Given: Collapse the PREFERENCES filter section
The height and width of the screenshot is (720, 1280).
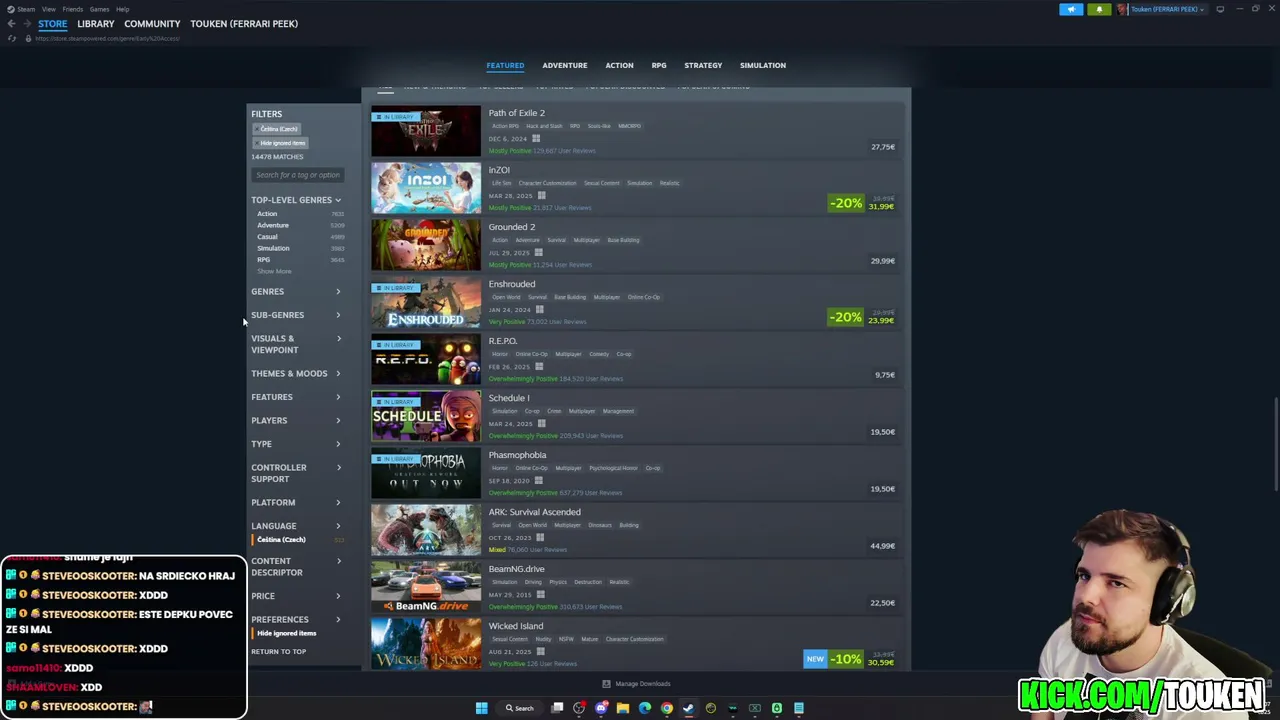Looking at the screenshot, I should (x=296, y=619).
